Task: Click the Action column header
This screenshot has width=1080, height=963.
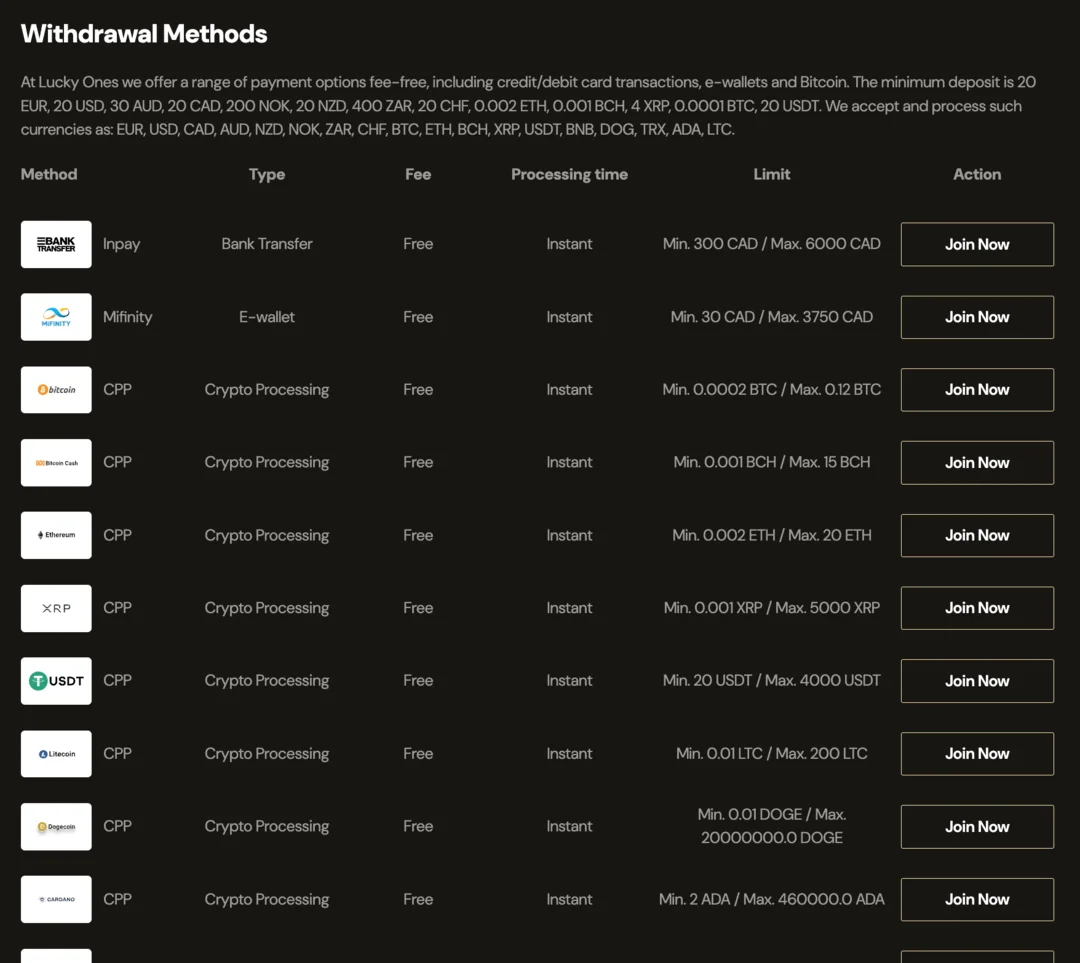Action: click(977, 174)
